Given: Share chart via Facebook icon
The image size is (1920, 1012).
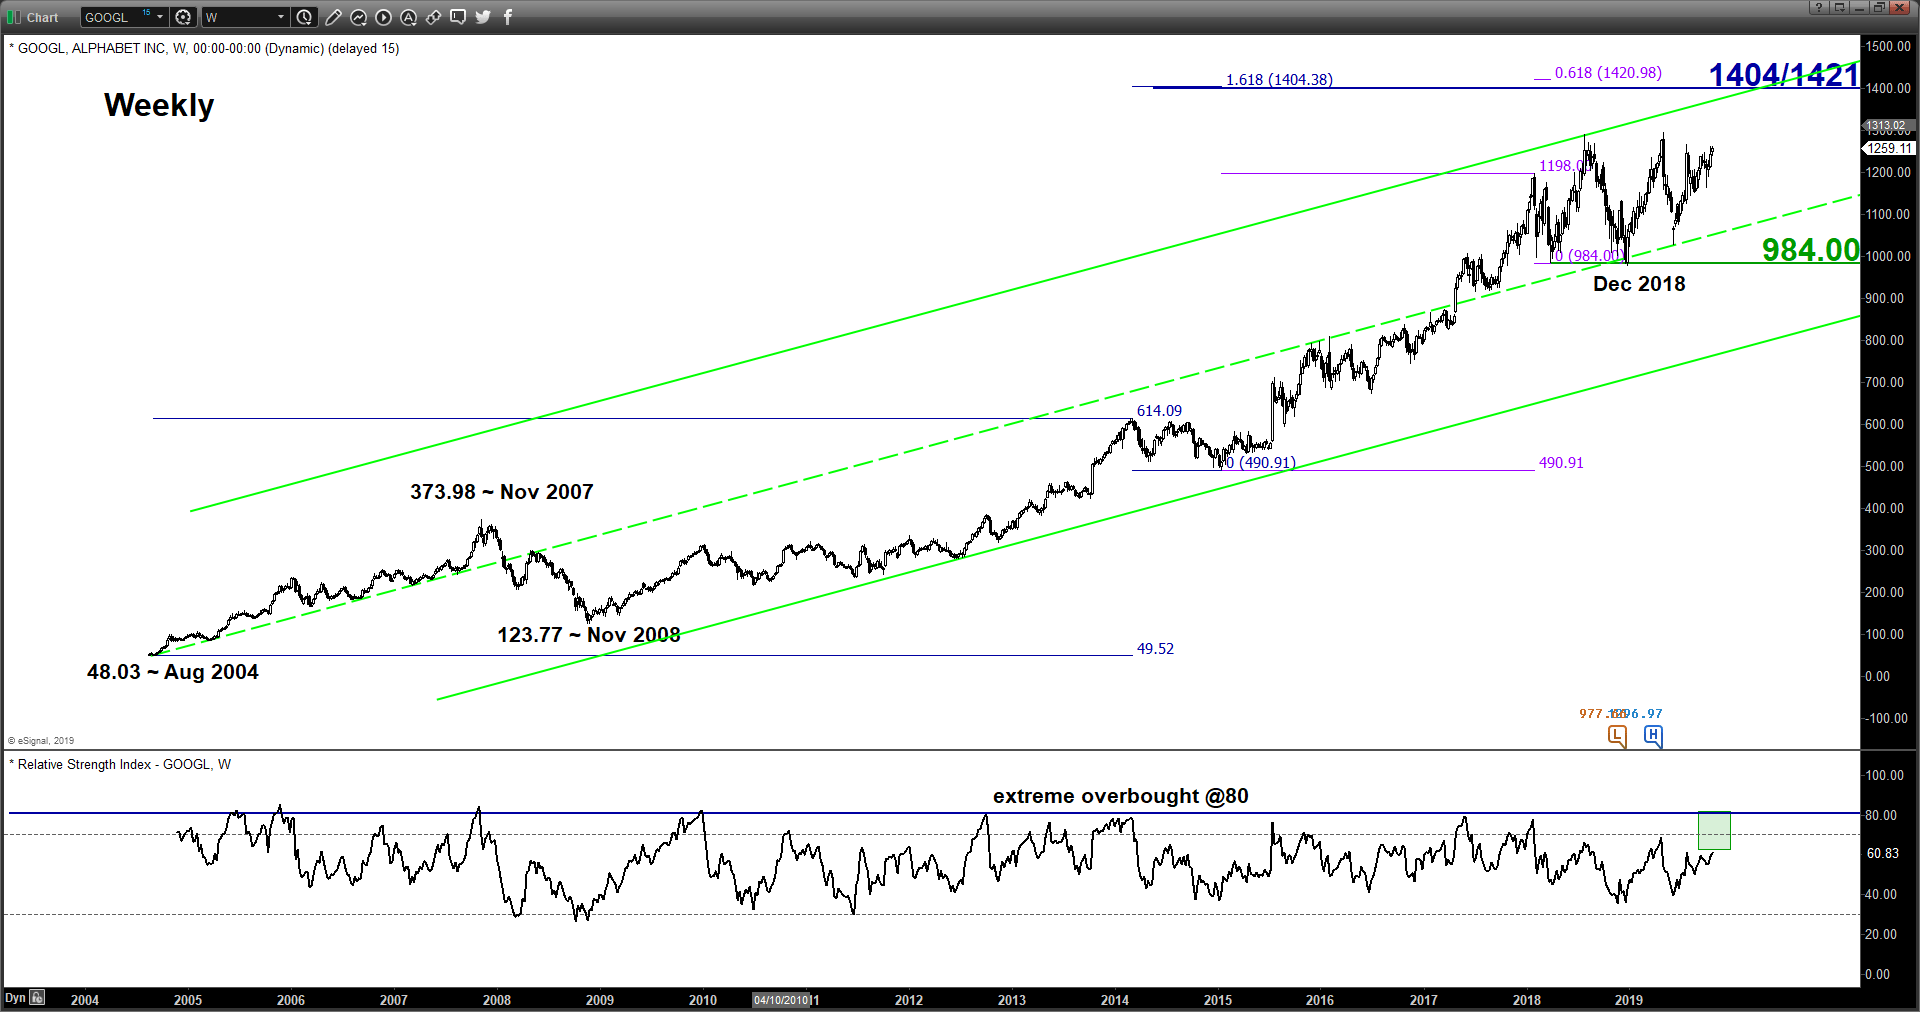Looking at the screenshot, I should click(508, 17).
